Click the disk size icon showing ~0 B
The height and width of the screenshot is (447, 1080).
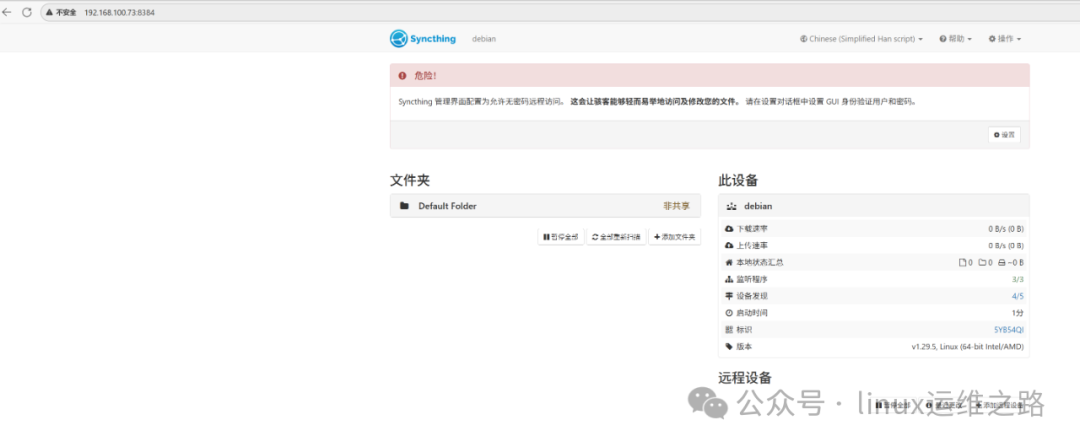click(x=1002, y=262)
